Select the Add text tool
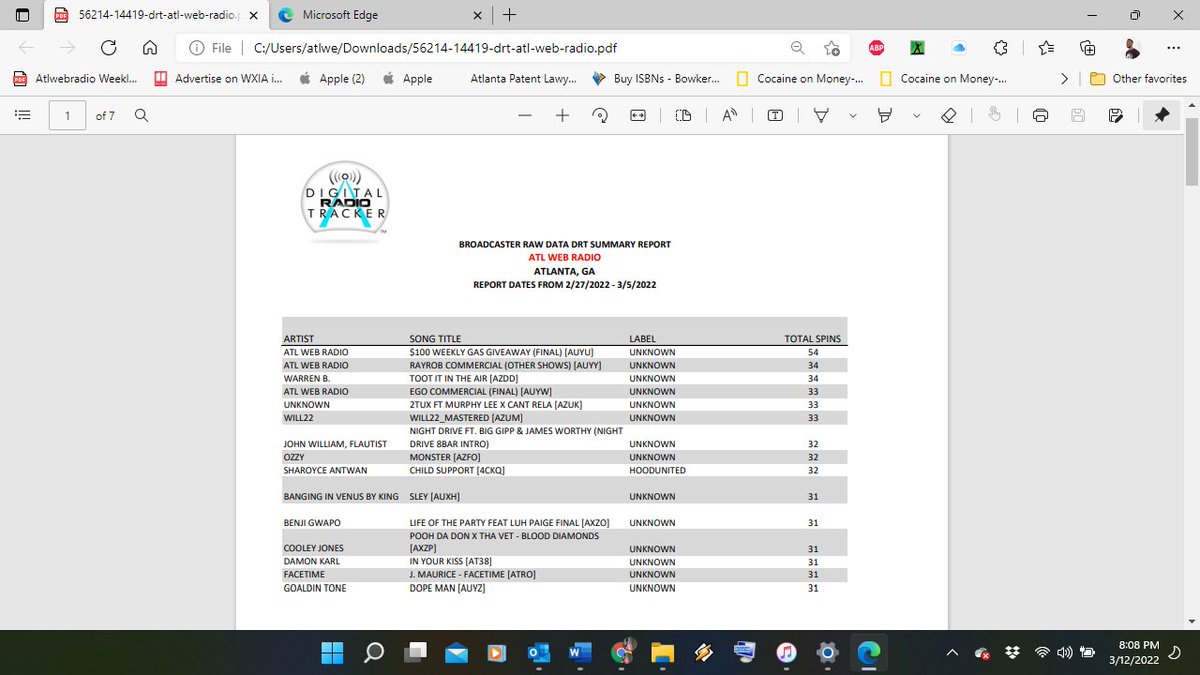The image size is (1200, 675). tap(775, 115)
